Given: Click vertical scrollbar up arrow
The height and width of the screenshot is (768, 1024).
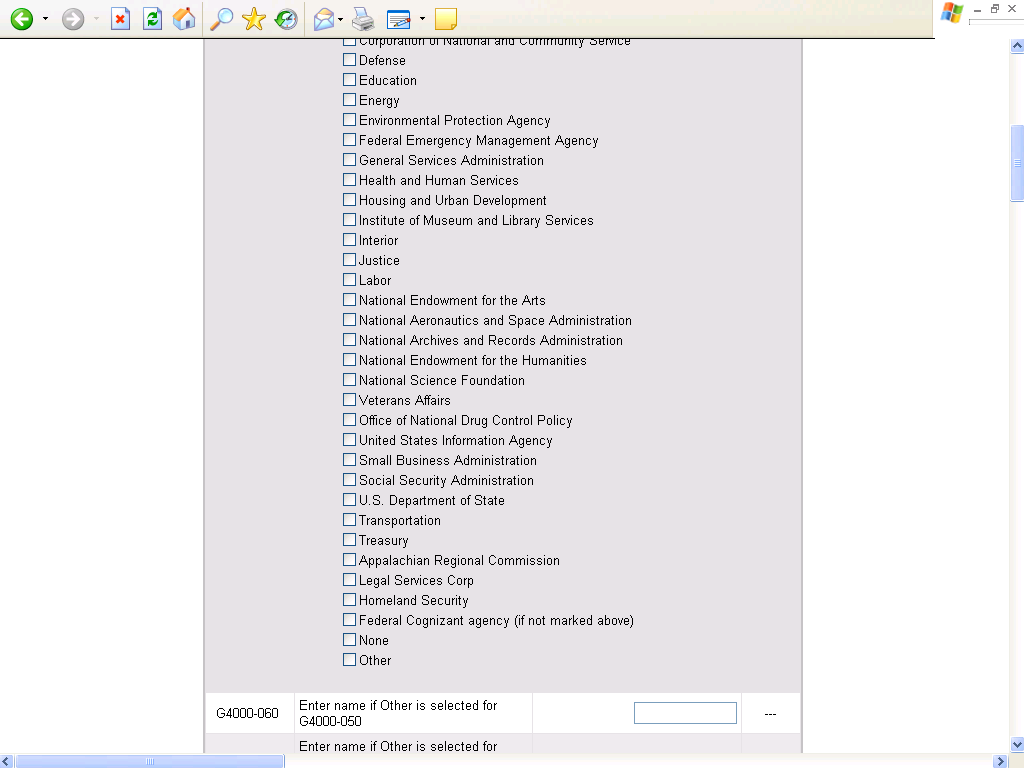Looking at the screenshot, I should 1017,46.
